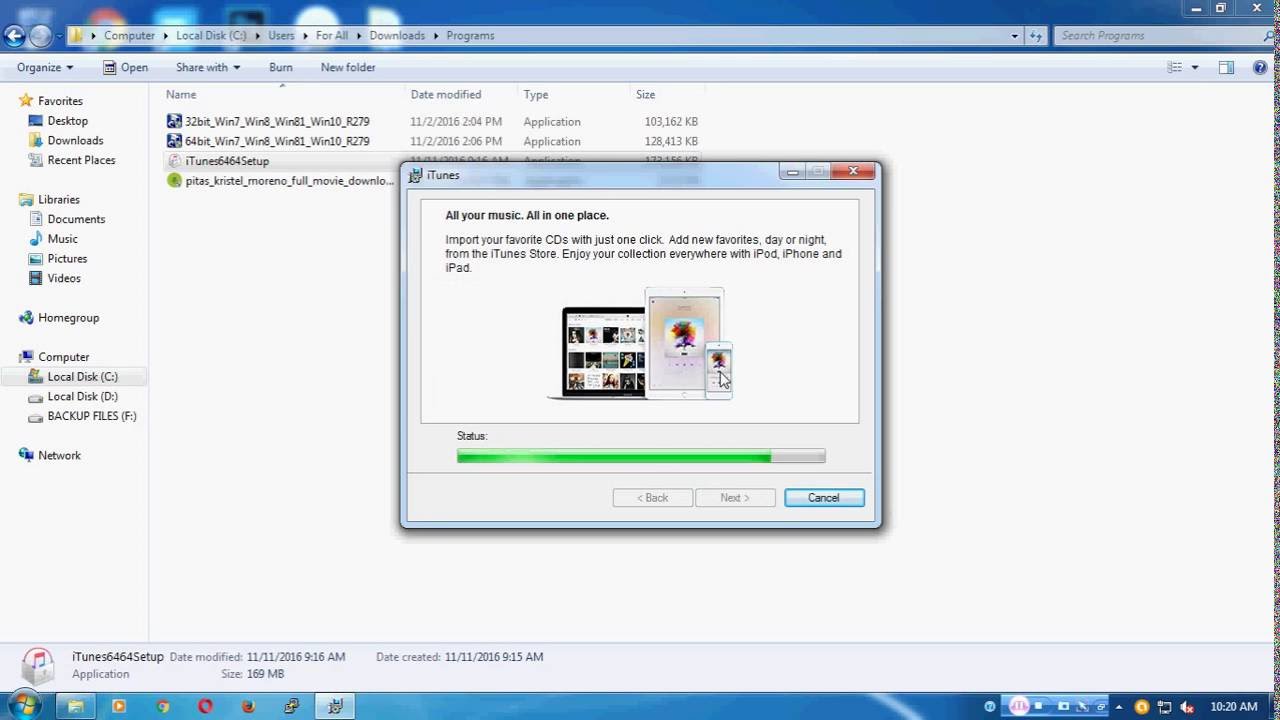Open Windows Explorer from the taskbar
The image size is (1280, 720).
(75, 706)
